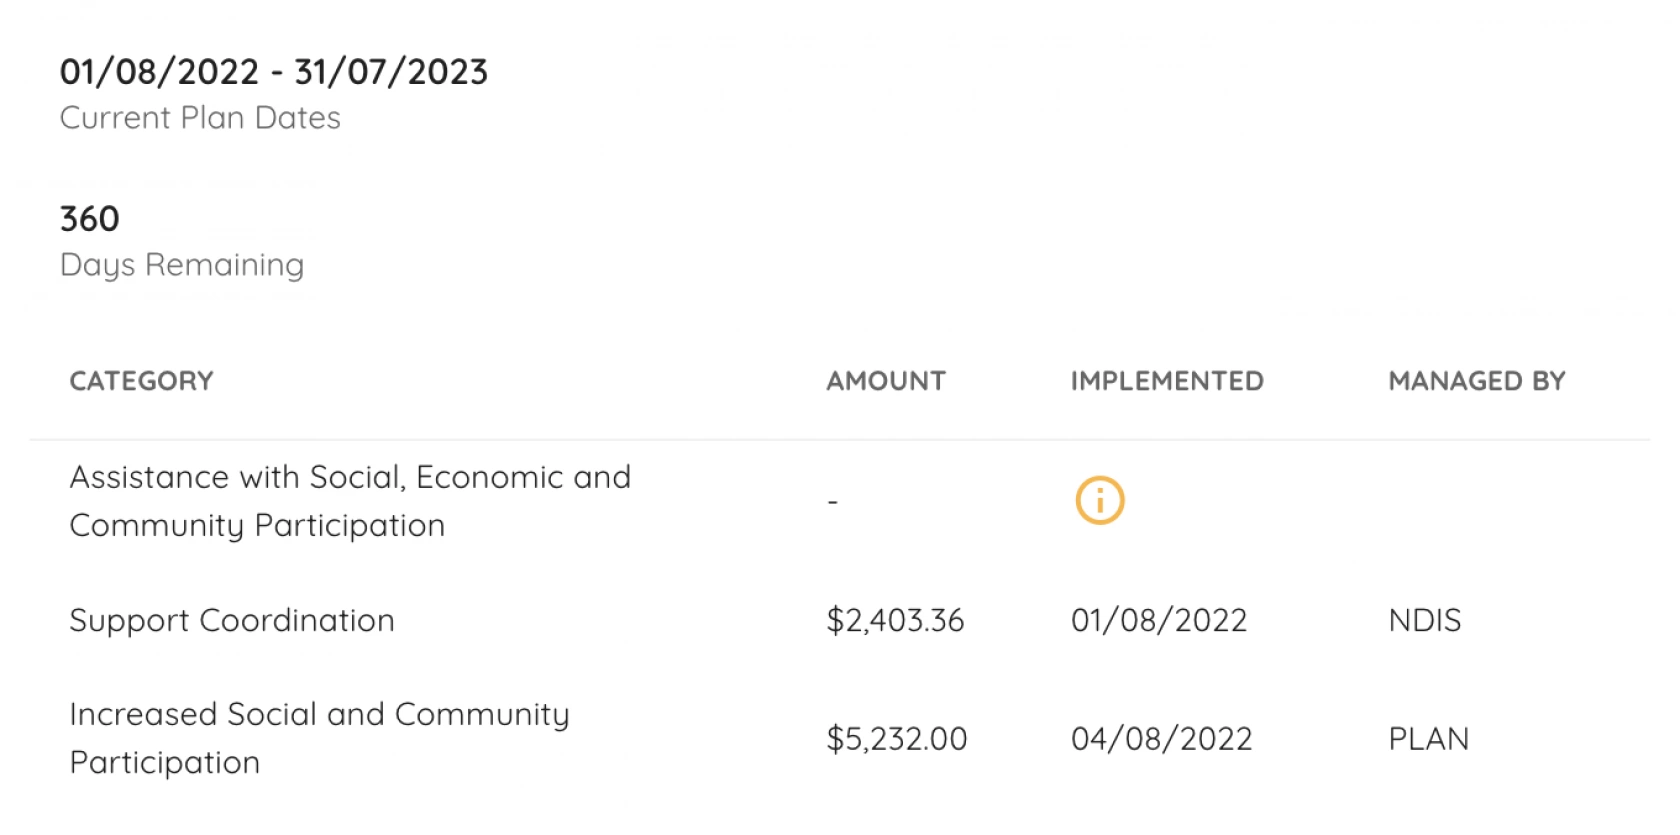Click the NDIS managed-by value
The image size is (1680, 835).
1425,621
